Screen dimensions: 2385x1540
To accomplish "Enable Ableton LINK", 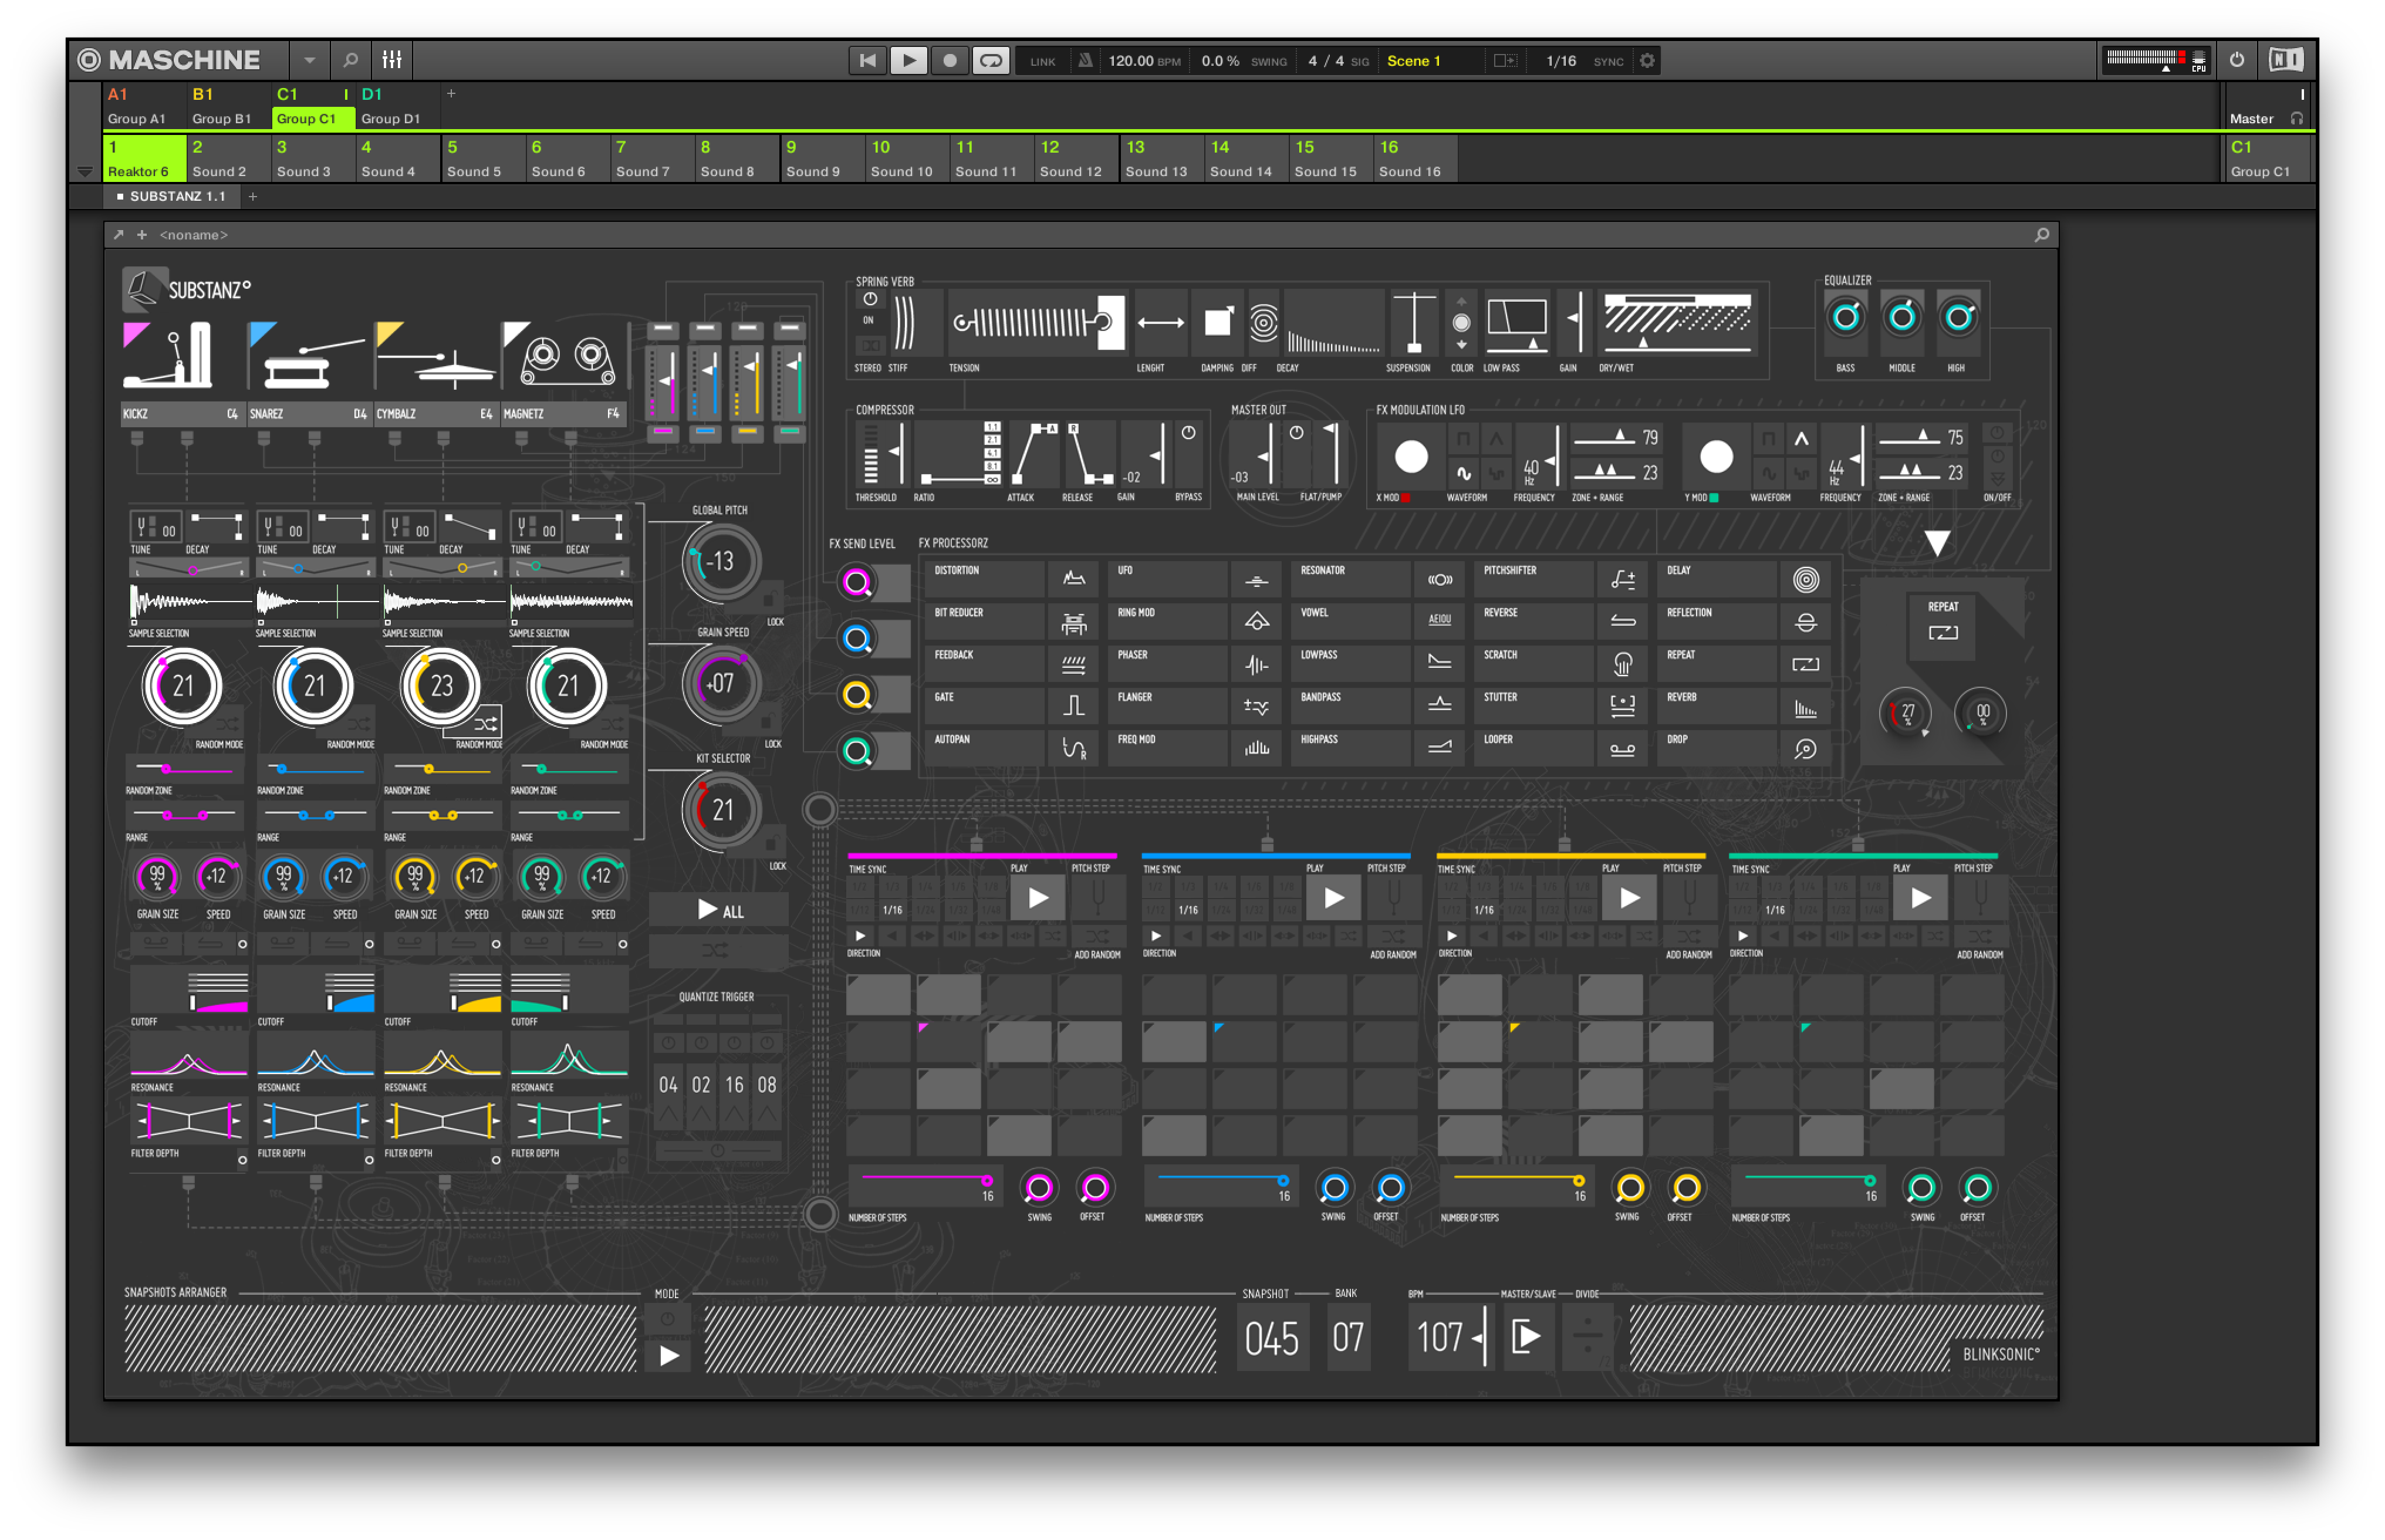I will click(1043, 61).
